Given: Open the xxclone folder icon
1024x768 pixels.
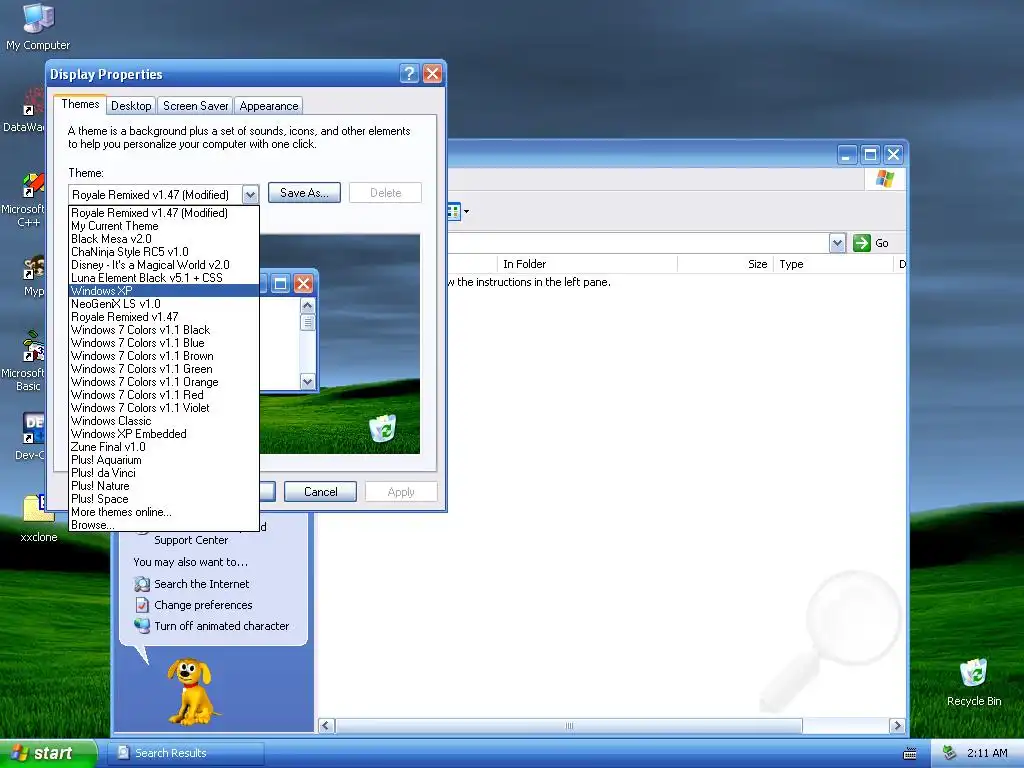Looking at the screenshot, I should pos(39,518).
